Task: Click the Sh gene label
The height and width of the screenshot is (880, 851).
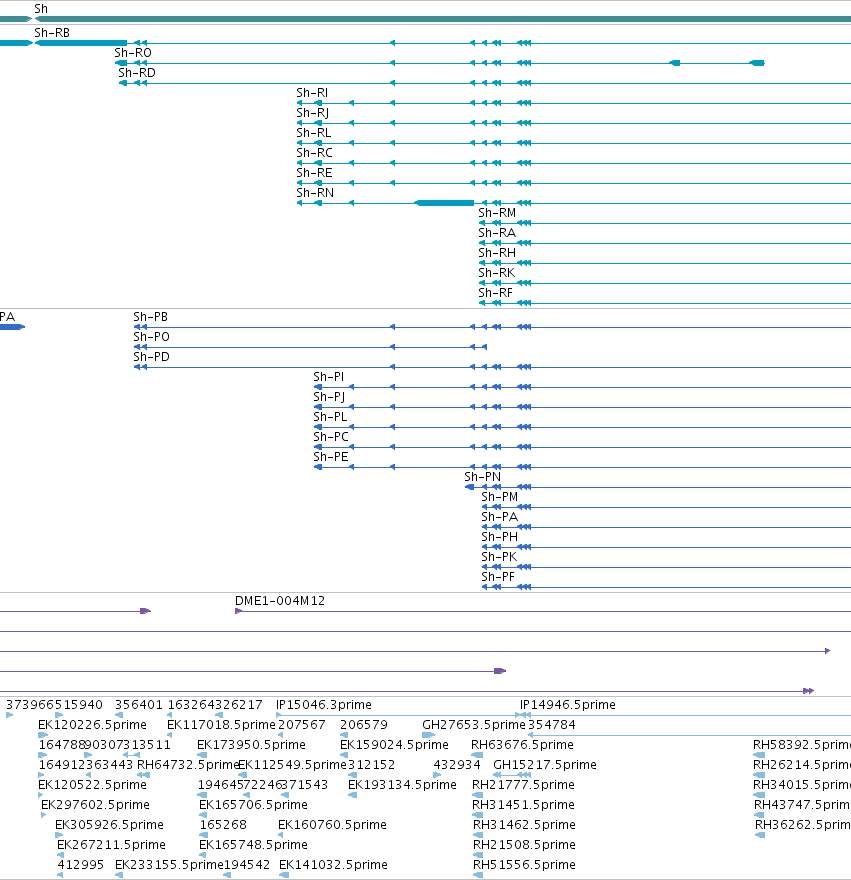Action: click(41, 9)
